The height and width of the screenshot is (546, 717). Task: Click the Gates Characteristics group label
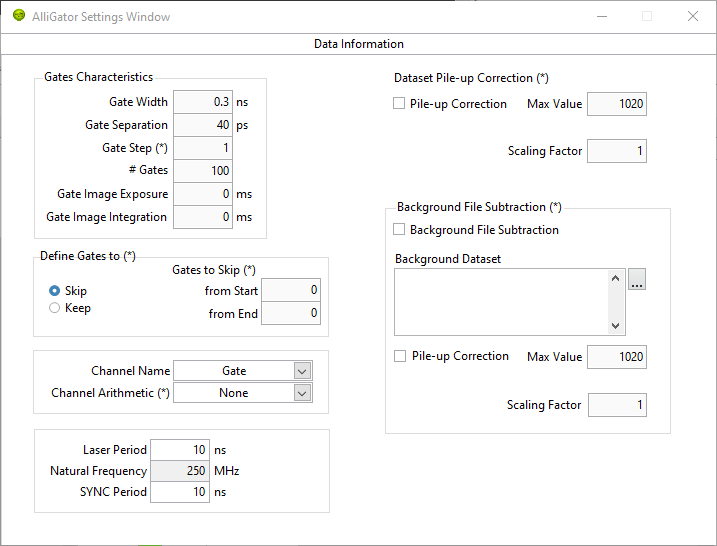coord(98,77)
